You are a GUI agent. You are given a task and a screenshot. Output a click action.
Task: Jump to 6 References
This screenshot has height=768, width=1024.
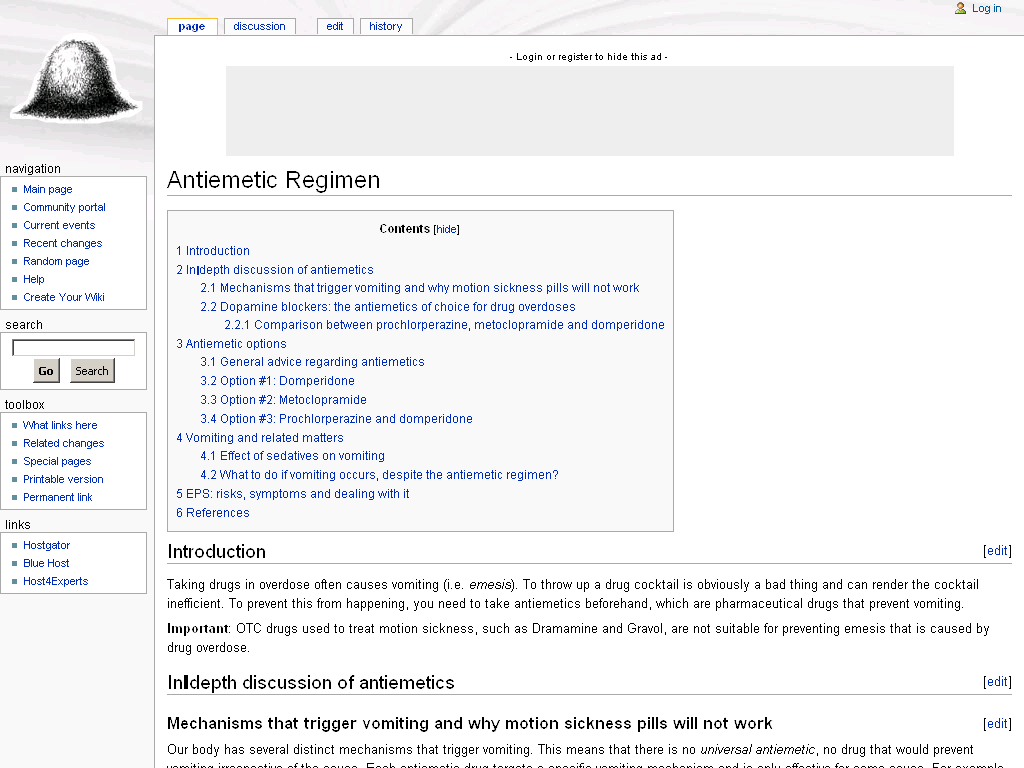pyautogui.click(x=213, y=513)
